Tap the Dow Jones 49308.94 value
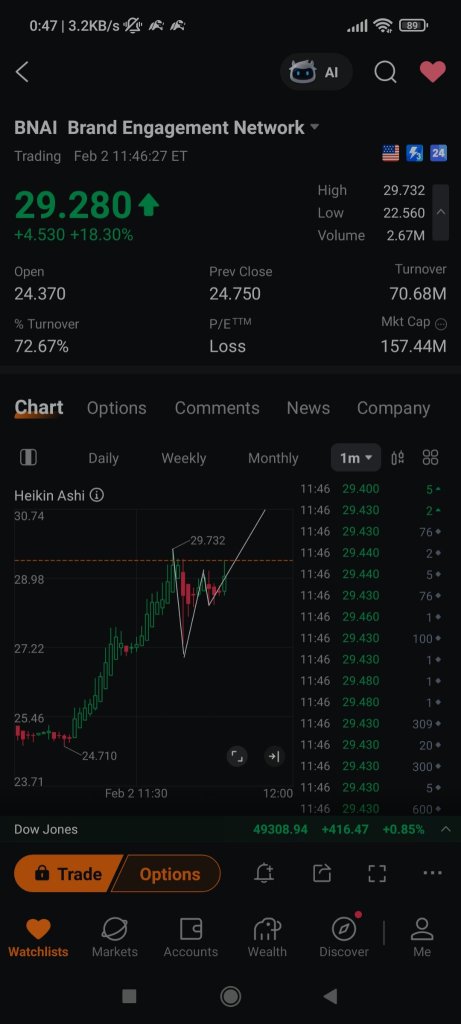Image resolution: width=461 pixels, height=1024 pixels. (280, 829)
